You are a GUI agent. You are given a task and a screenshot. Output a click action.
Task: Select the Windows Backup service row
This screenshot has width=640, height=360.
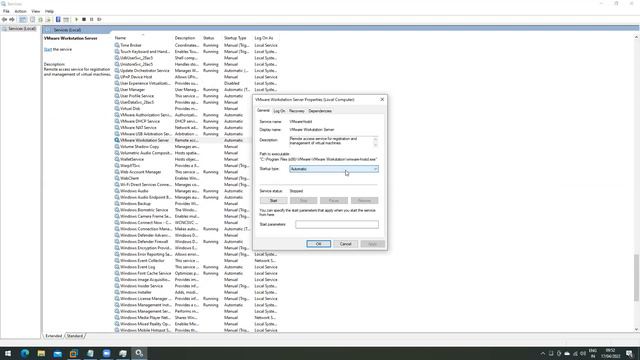click(x=183, y=204)
